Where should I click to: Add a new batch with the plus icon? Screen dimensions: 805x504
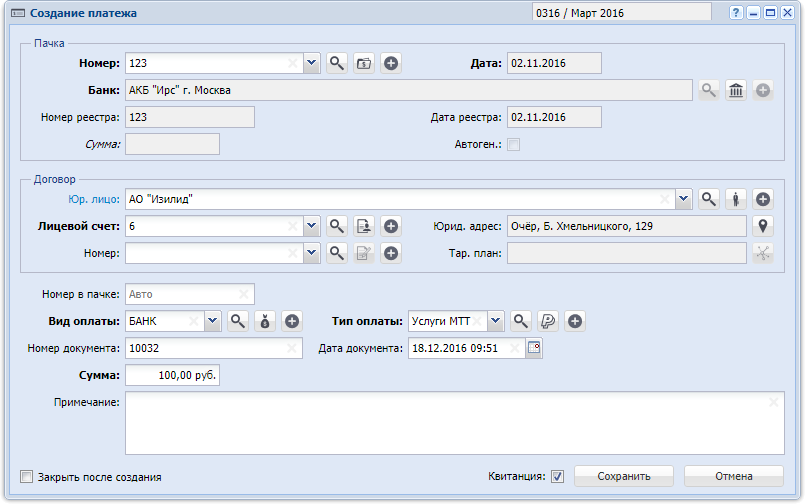pos(391,63)
